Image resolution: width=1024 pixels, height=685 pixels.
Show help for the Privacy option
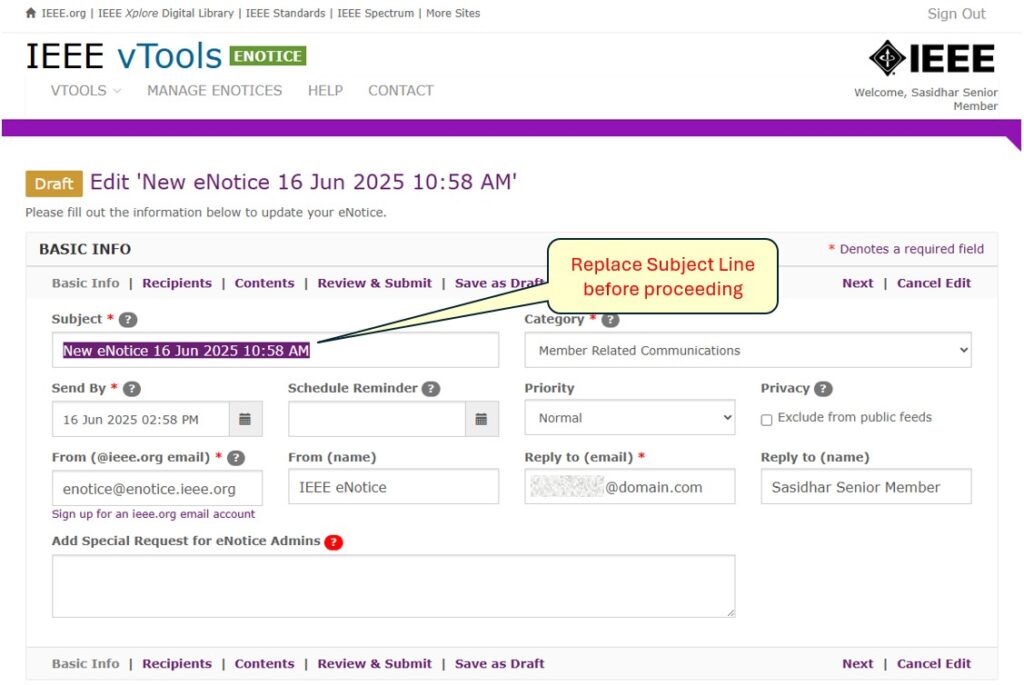(824, 389)
